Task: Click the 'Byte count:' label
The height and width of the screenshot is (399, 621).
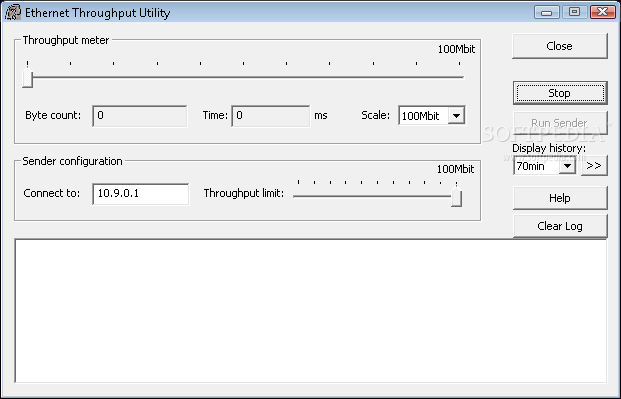Action: point(53,115)
